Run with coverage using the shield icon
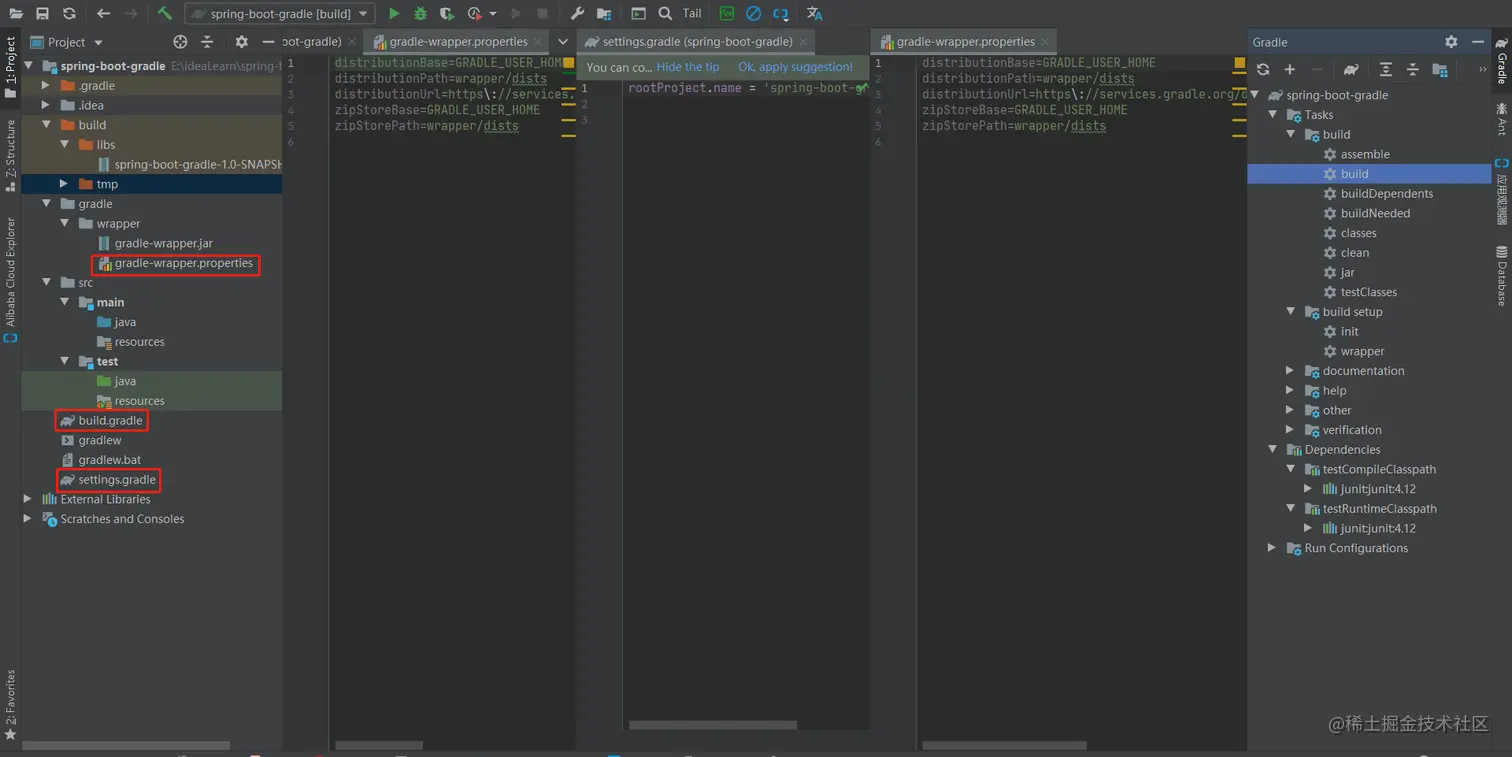The width and height of the screenshot is (1512, 757). coord(447,14)
